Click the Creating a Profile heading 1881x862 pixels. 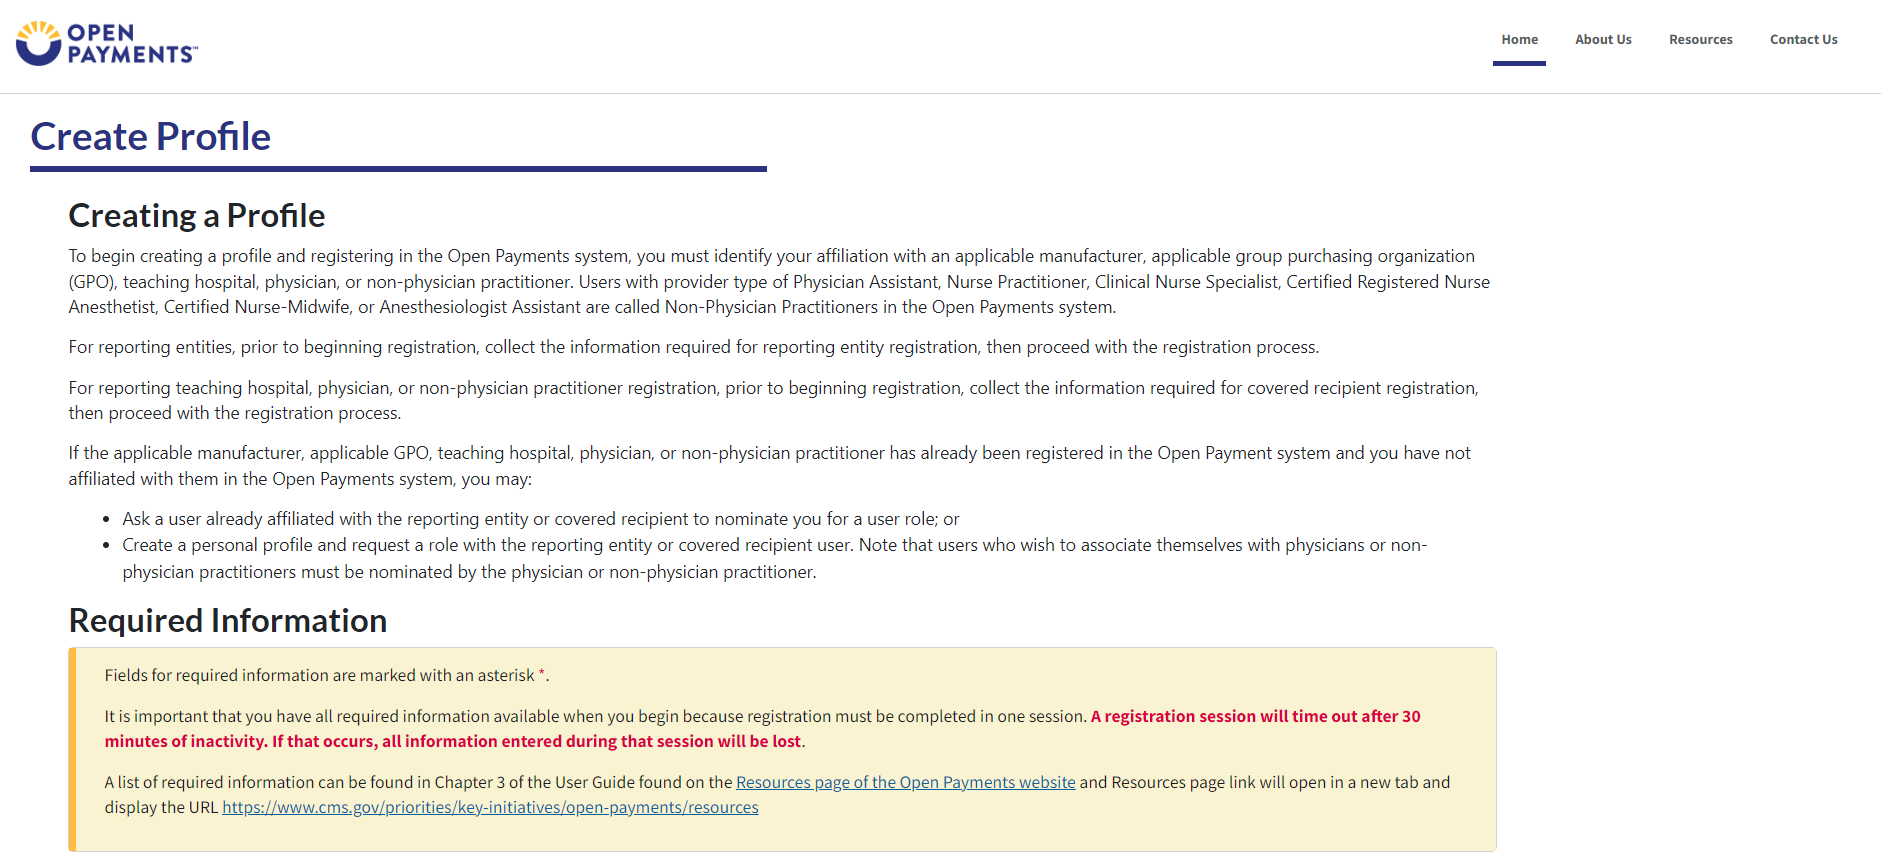[x=197, y=216]
